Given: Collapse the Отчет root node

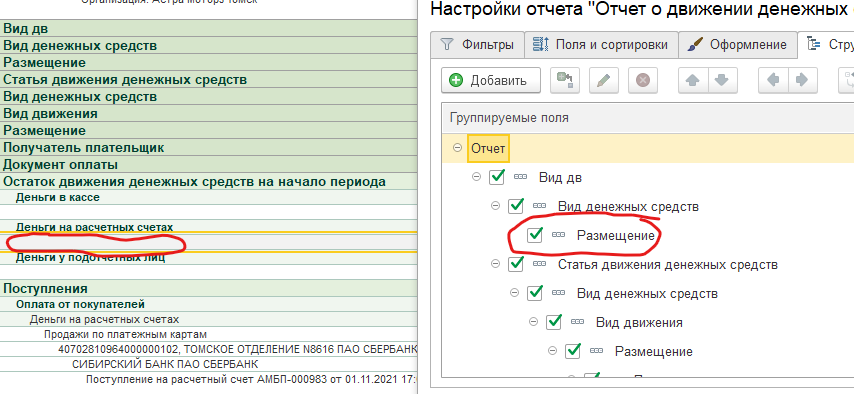Looking at the screenshot, I should [x=458, y=148].
